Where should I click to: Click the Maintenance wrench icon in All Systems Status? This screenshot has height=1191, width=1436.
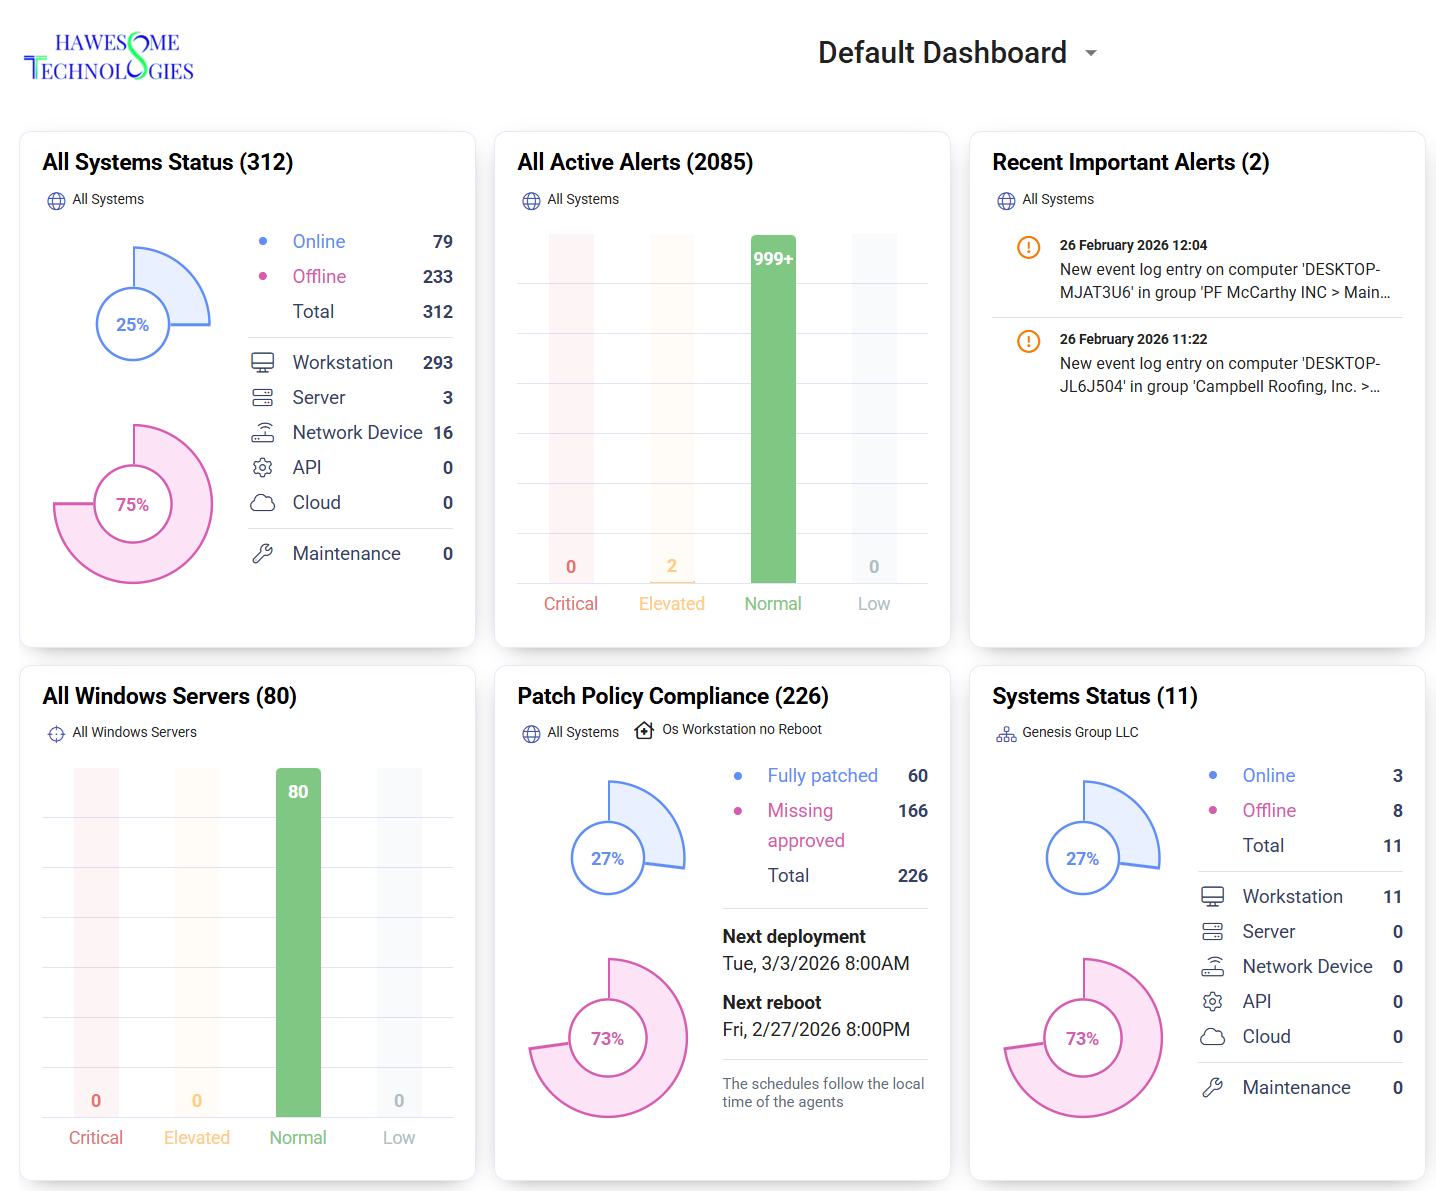(263, 553)
